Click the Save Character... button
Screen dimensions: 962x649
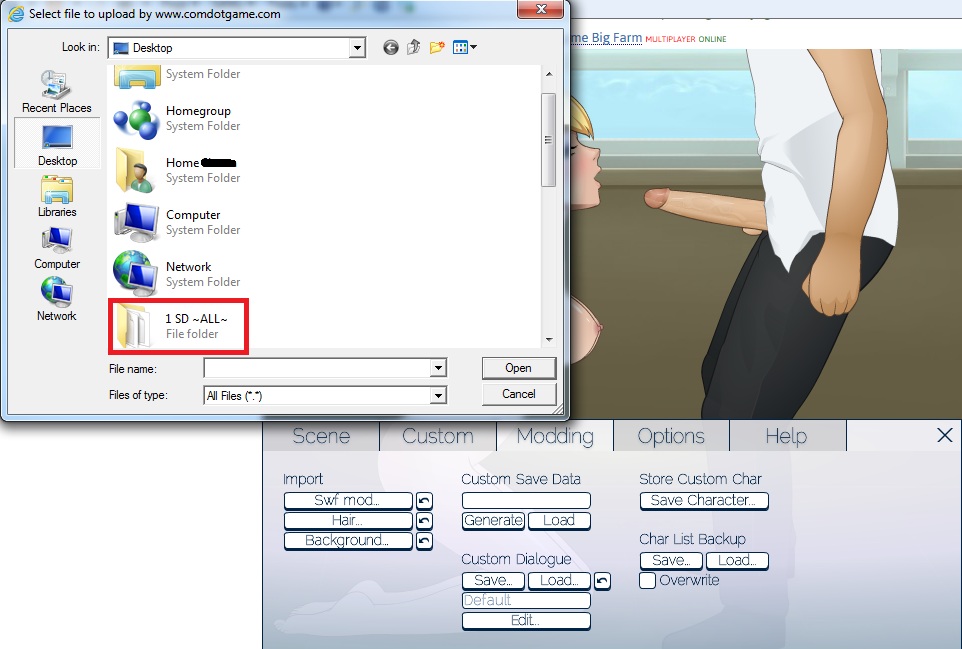click(x=703, y=500)
